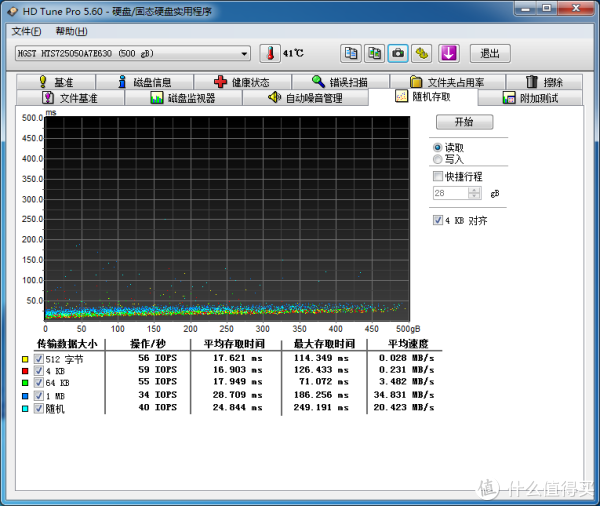Click the purple download arrow icon

click(448, 53)
